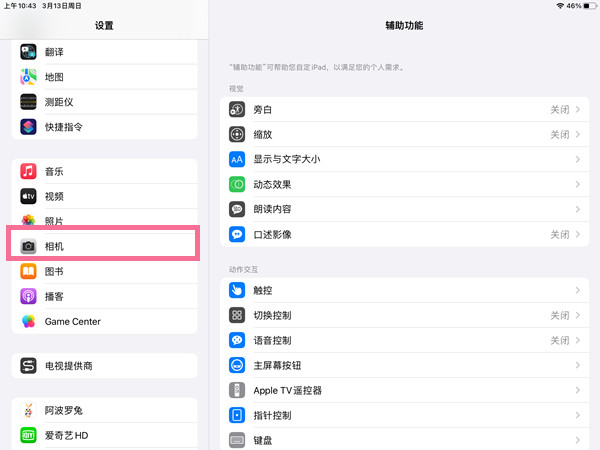The image size is (600, 450).
Task: Expand the 显示与文字大小 row chevron
Action: pos(578,159)
